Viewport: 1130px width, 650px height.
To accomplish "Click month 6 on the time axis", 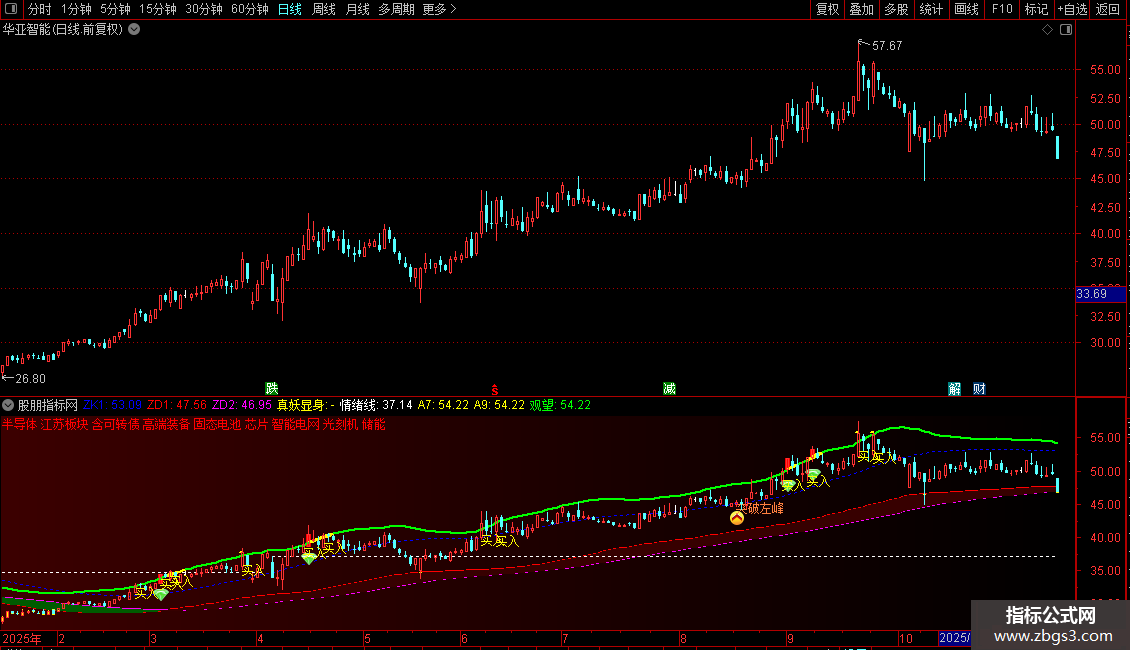I will click(x=464, y=638).
